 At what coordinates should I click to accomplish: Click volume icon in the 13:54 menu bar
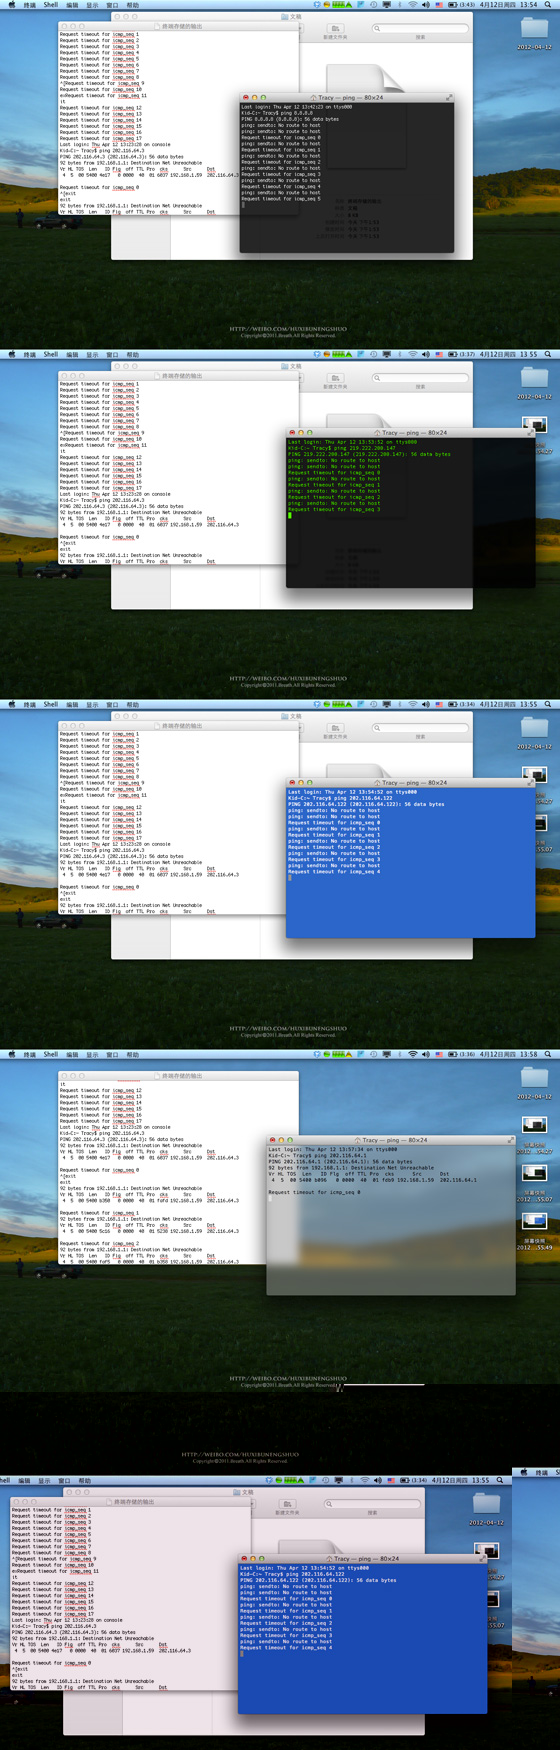click(x=425, y=4)
